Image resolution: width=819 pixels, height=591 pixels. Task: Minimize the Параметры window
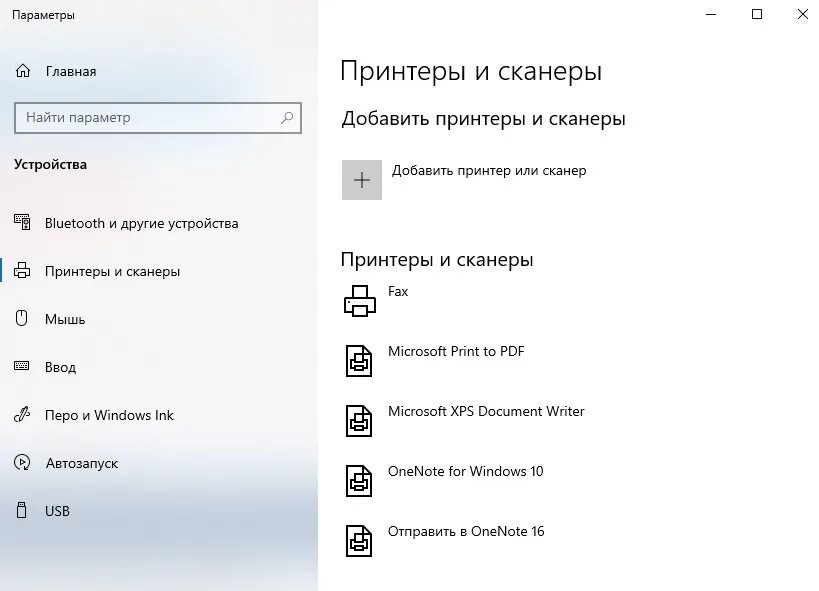tap(711, 15)
